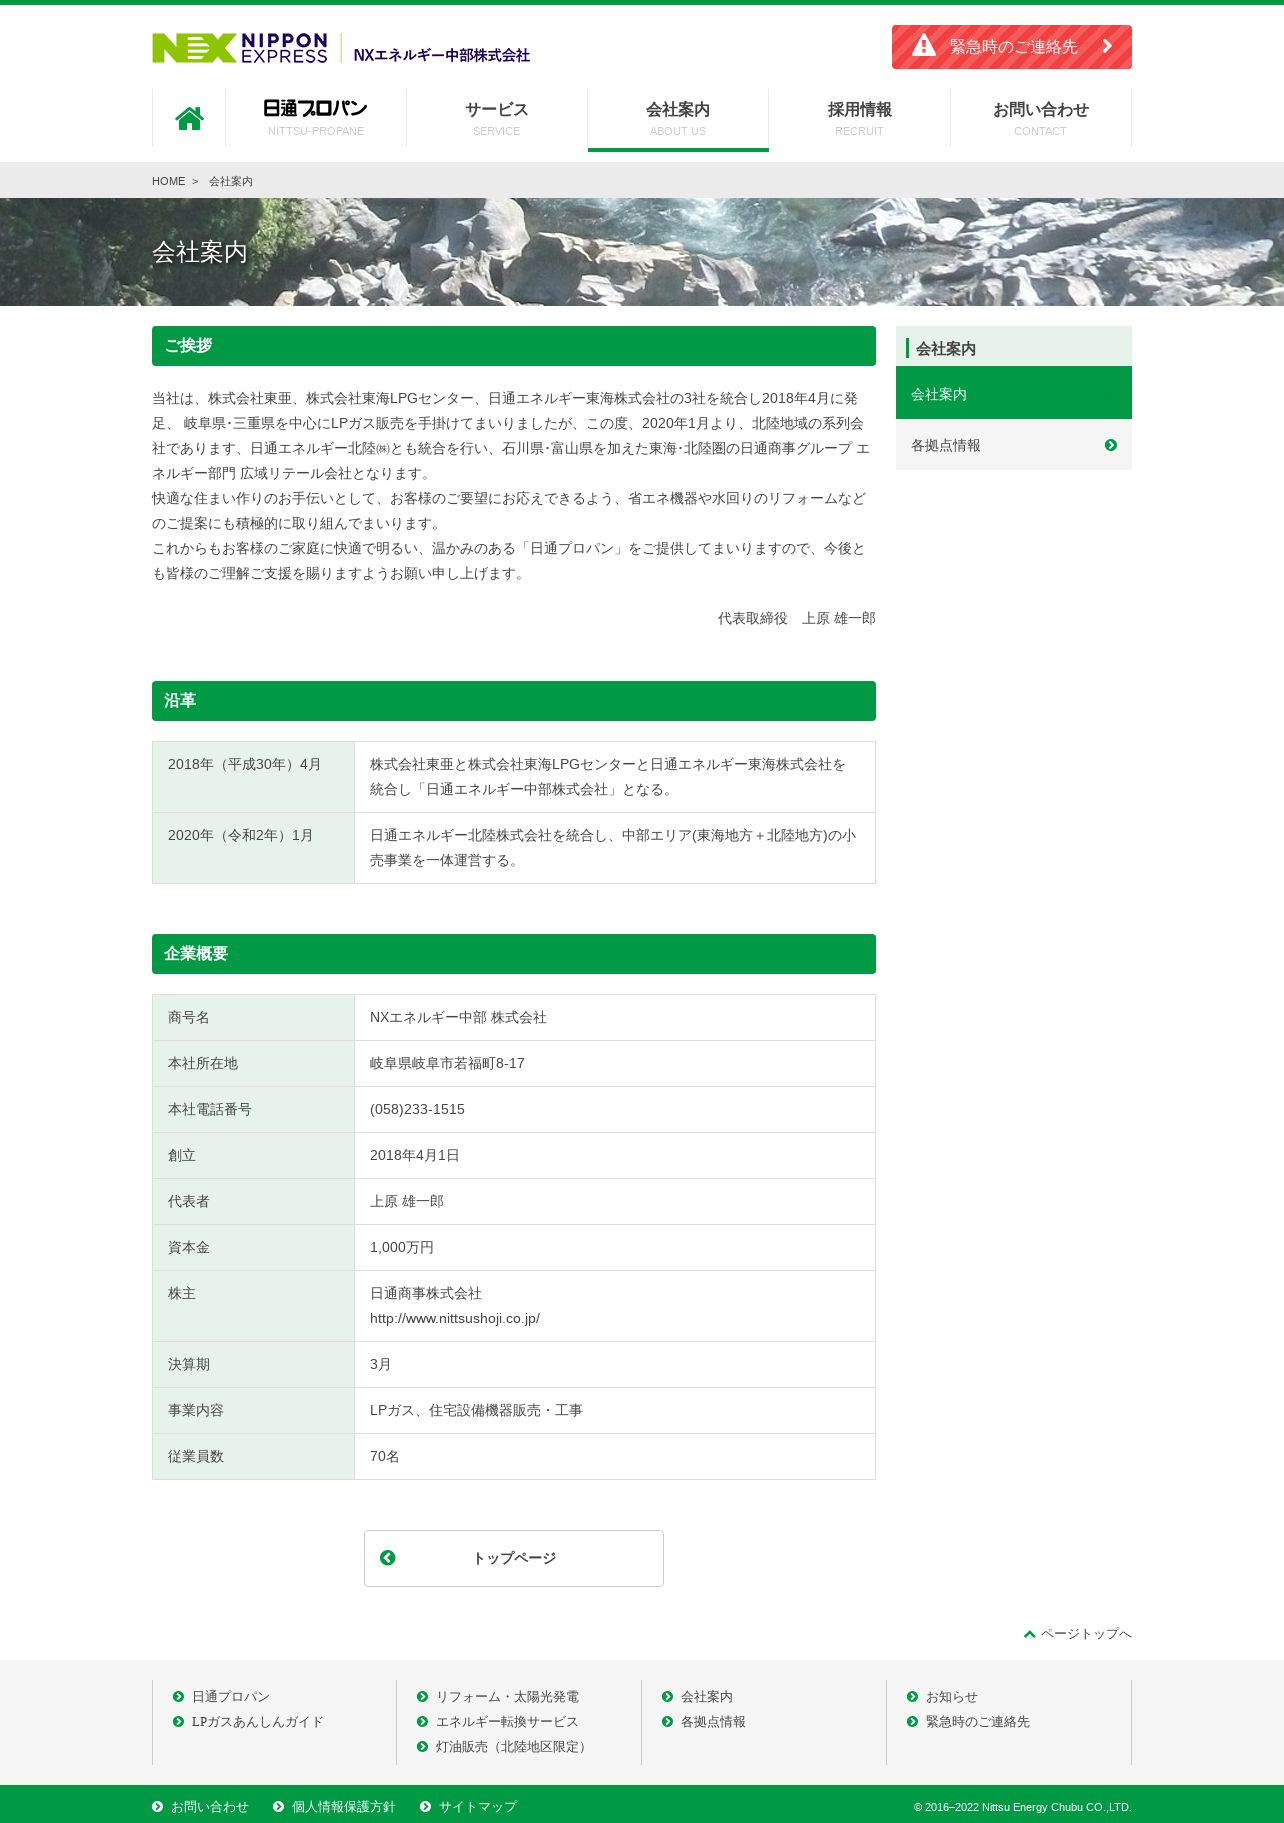This screenshot has height=1823, width=1284.
Task: Open the お問い合わせ CONTACT navigation item
Action: coord(1040,118)
